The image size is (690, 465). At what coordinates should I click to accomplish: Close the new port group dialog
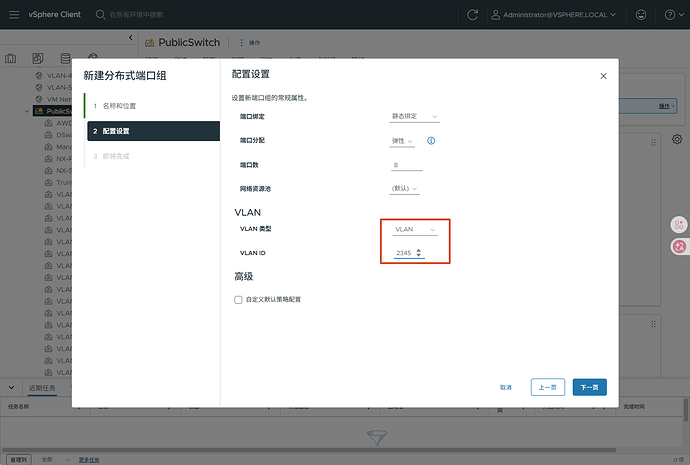point(603,76)
